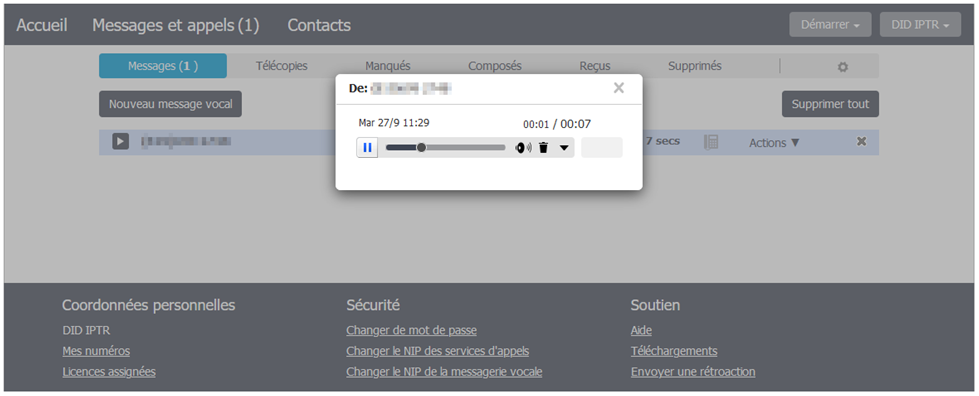Pause the voicemail playback

tap(367, 148)
